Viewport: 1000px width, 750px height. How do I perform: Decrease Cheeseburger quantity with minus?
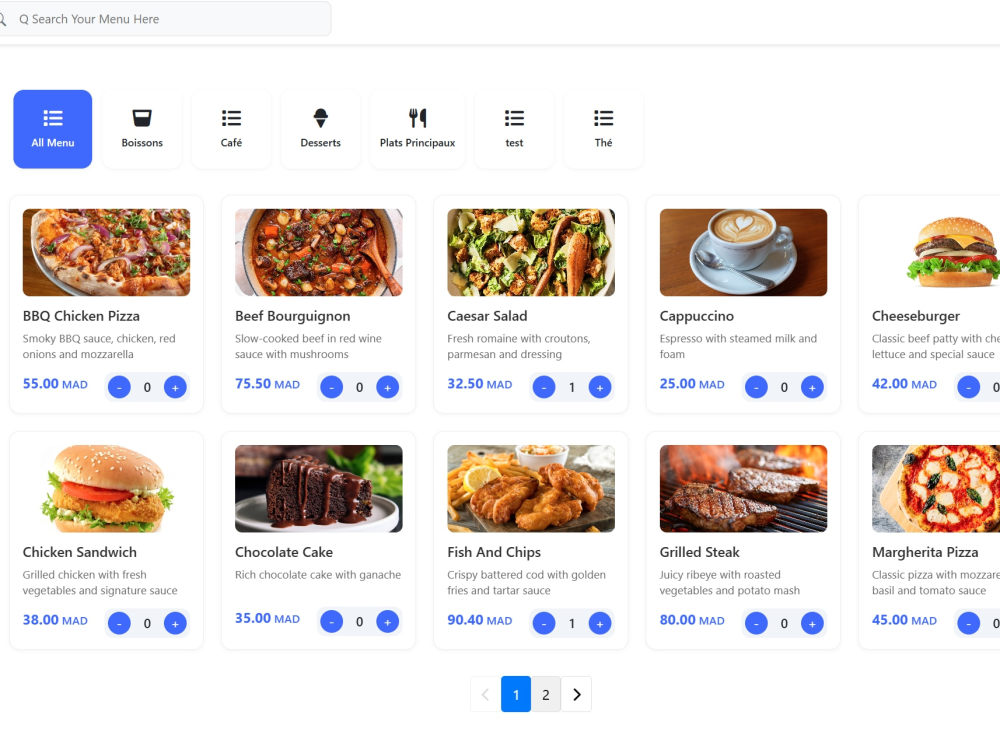[x=969, y=387]
